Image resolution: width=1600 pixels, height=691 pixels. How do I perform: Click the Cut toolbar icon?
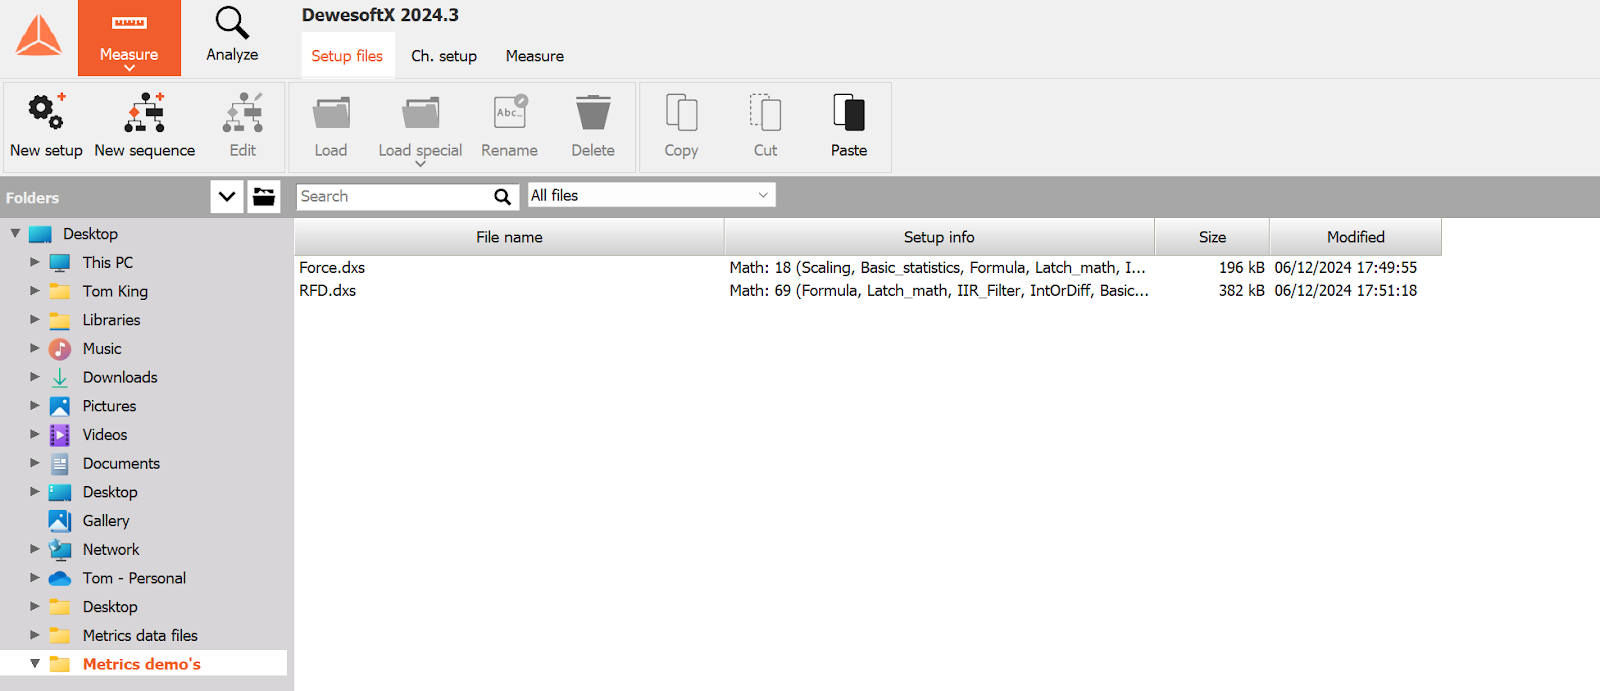[x=766, y=113]
